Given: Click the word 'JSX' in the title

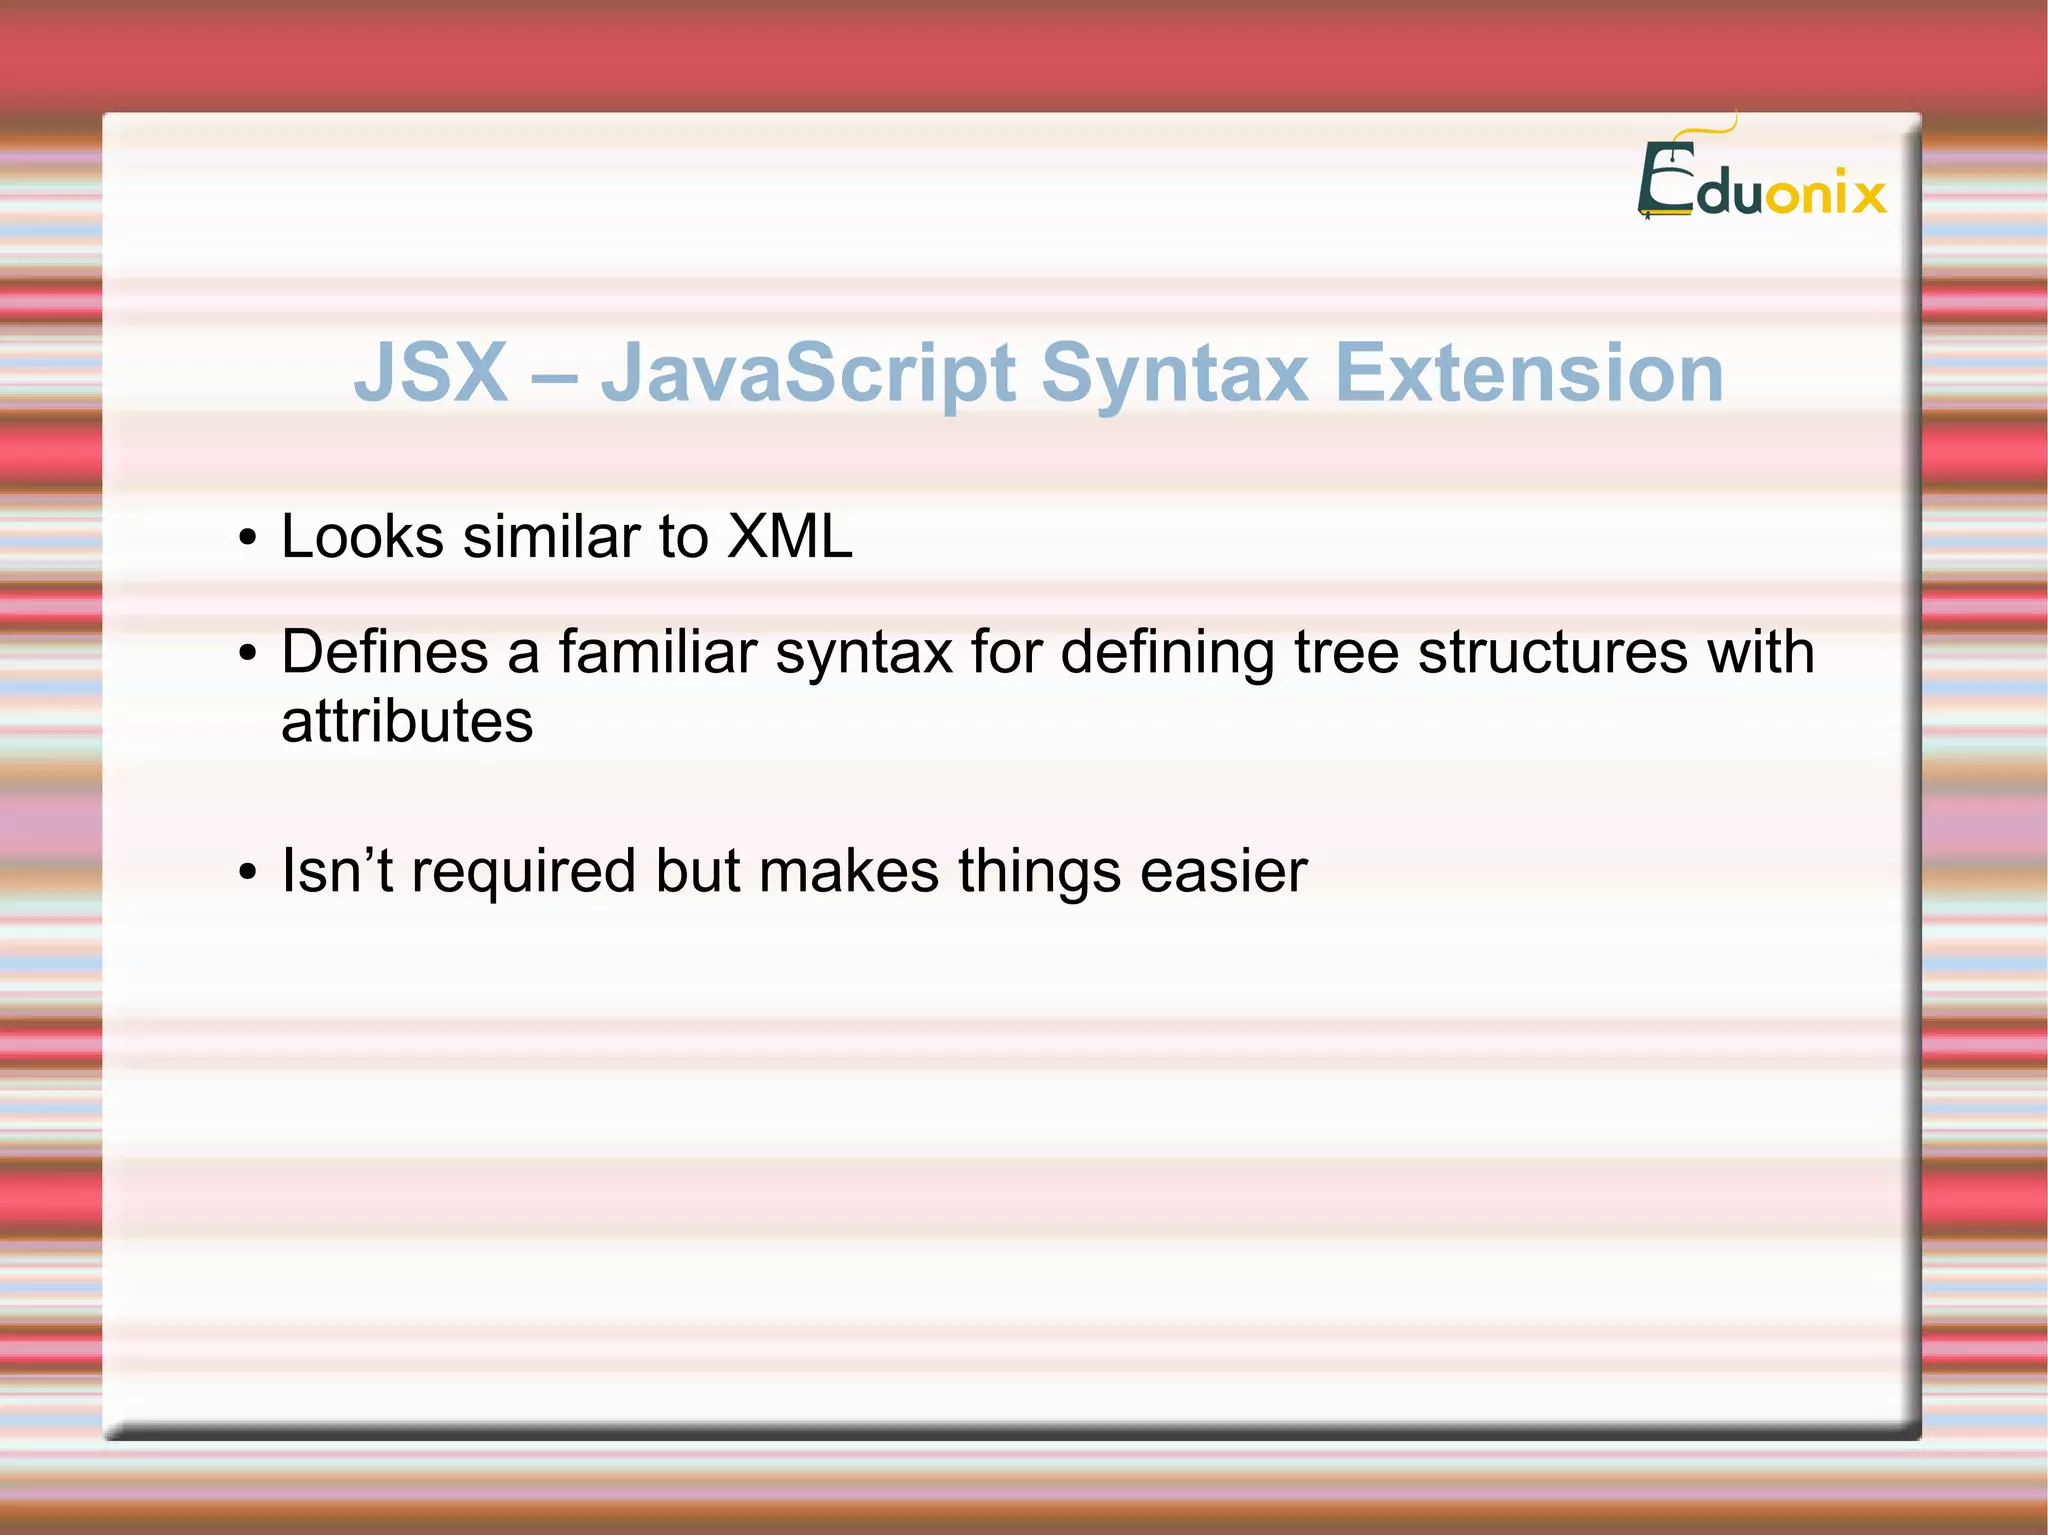Looking at the screenshot, I should 431,372.
